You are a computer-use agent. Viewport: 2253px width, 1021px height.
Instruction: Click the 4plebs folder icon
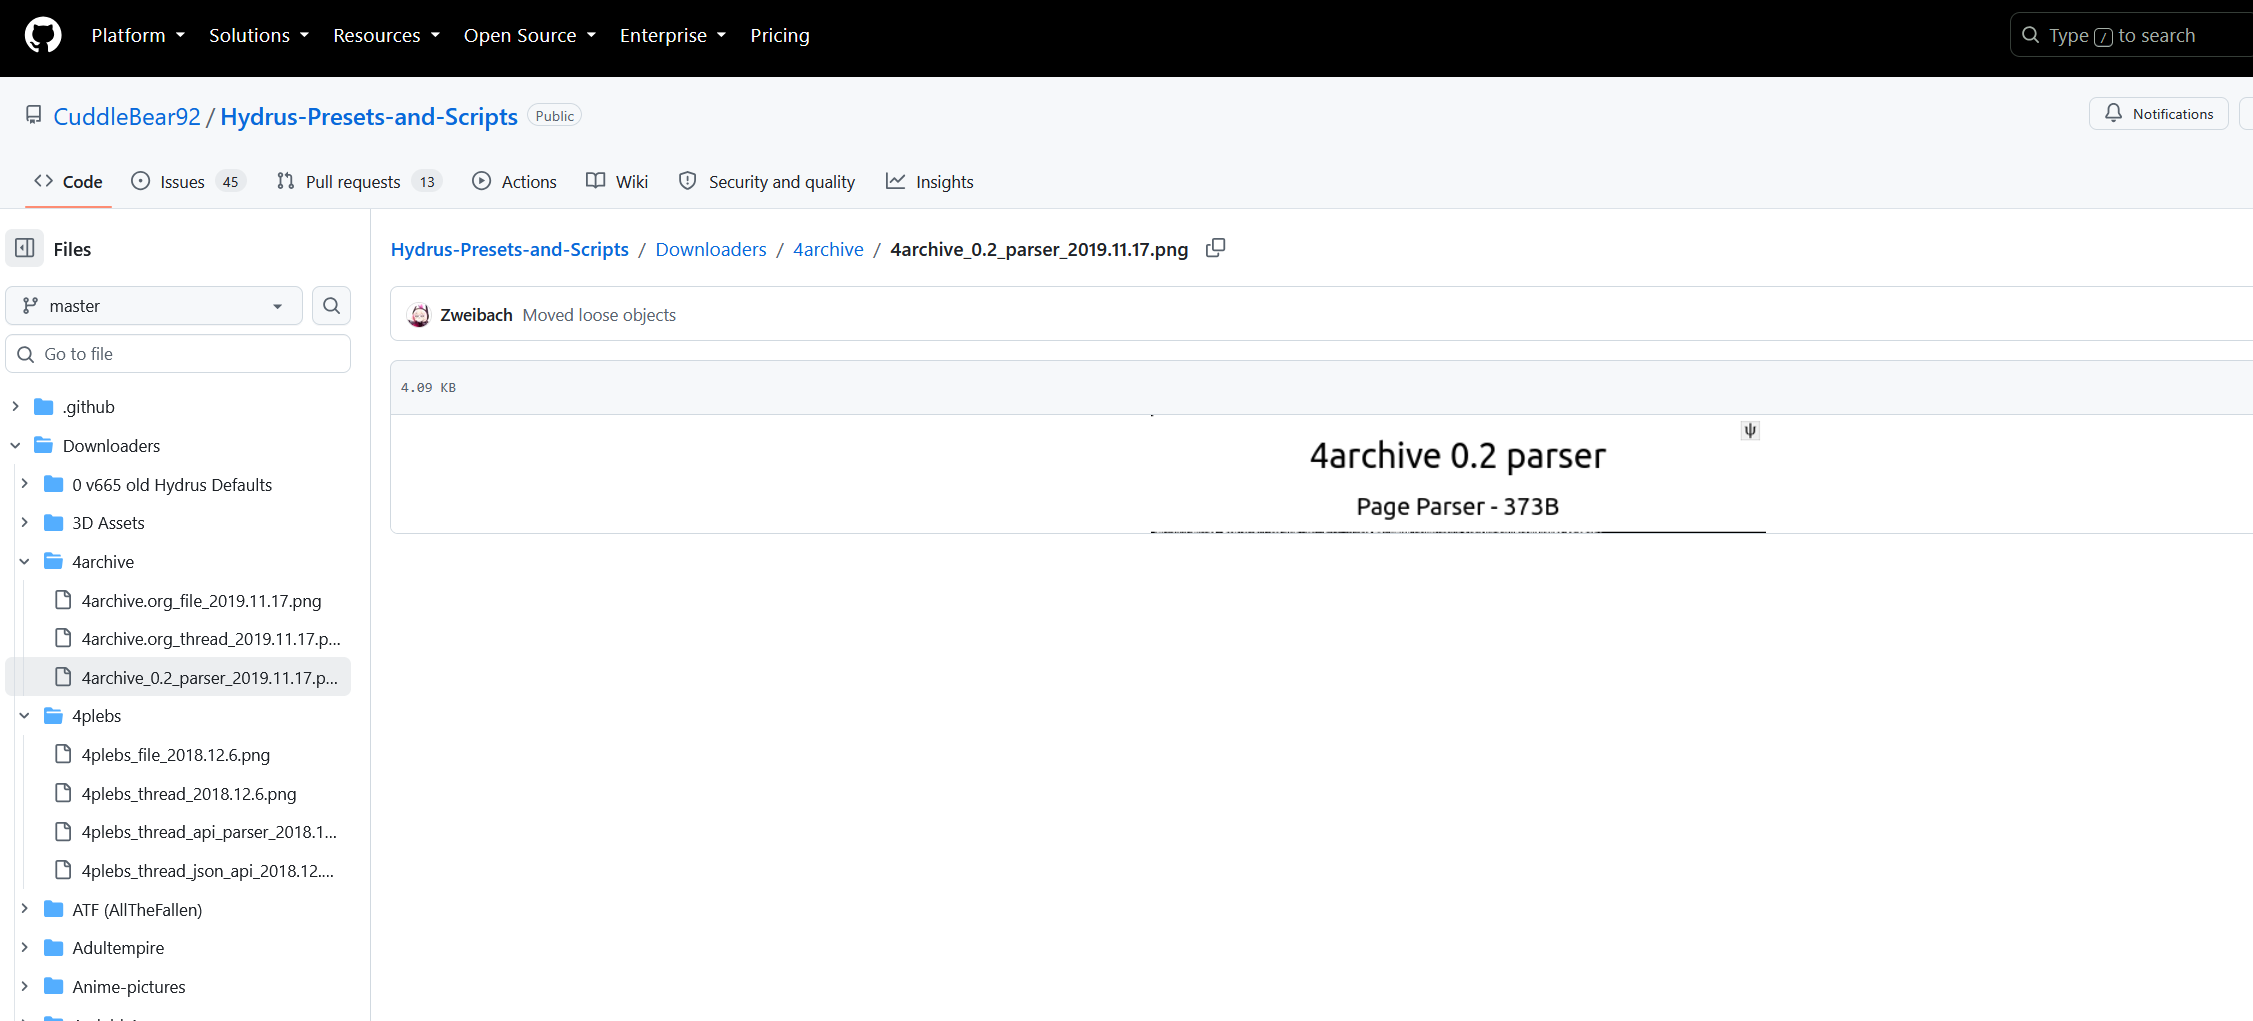click(54, 716)
